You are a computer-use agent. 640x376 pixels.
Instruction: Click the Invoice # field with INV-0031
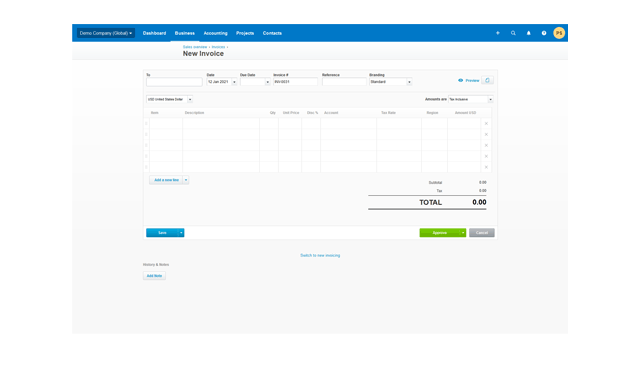pyautogui.click(x=295, y=82)
